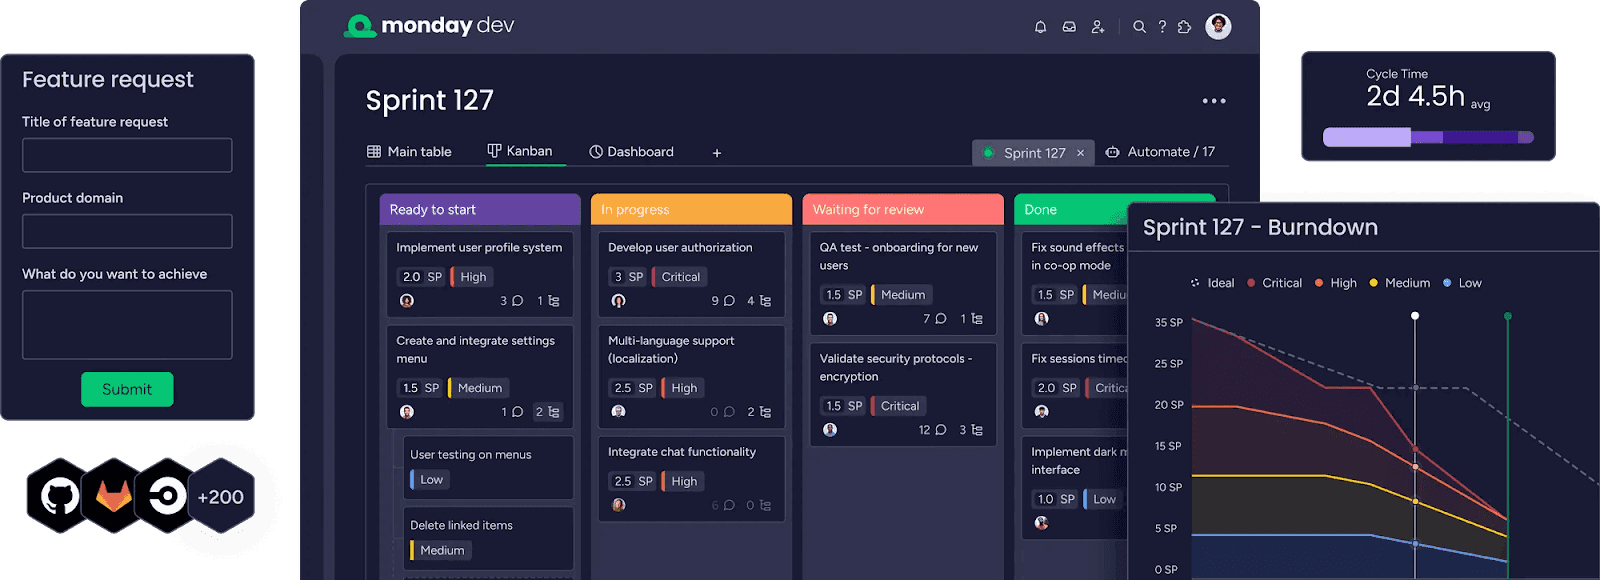Image resolution: width=1600 pixels, height=580 pixels.
Task: Switch to the Main table tab
Action: tap(409, 152)
